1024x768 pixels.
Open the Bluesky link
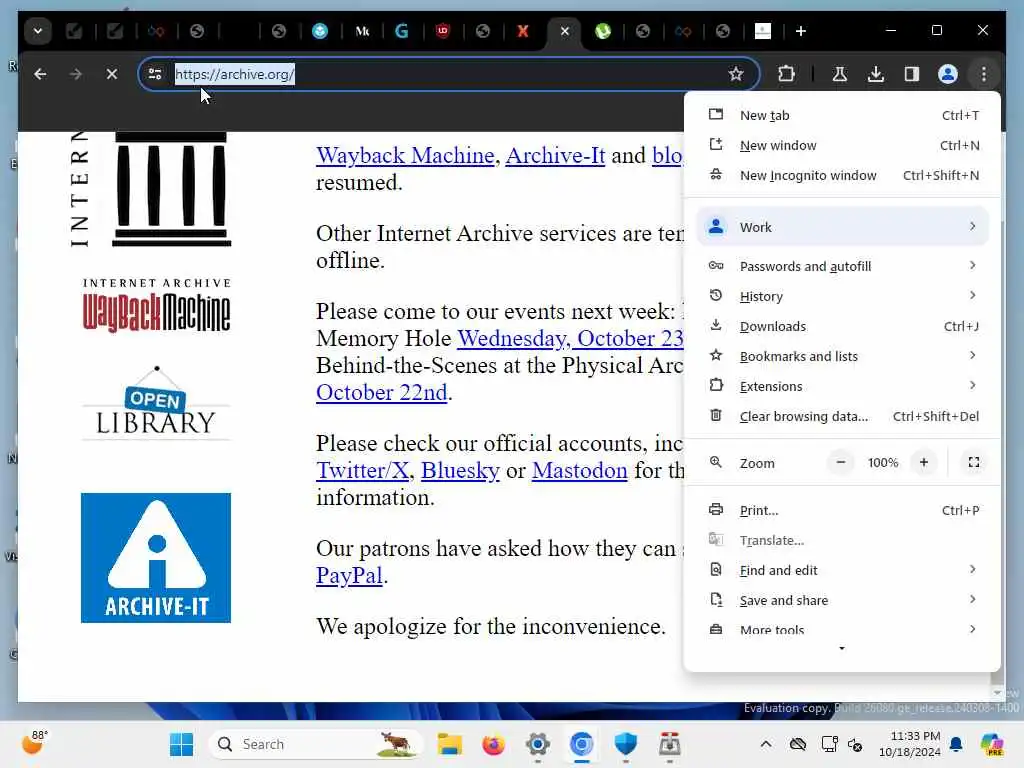click(x=460, y=470)
